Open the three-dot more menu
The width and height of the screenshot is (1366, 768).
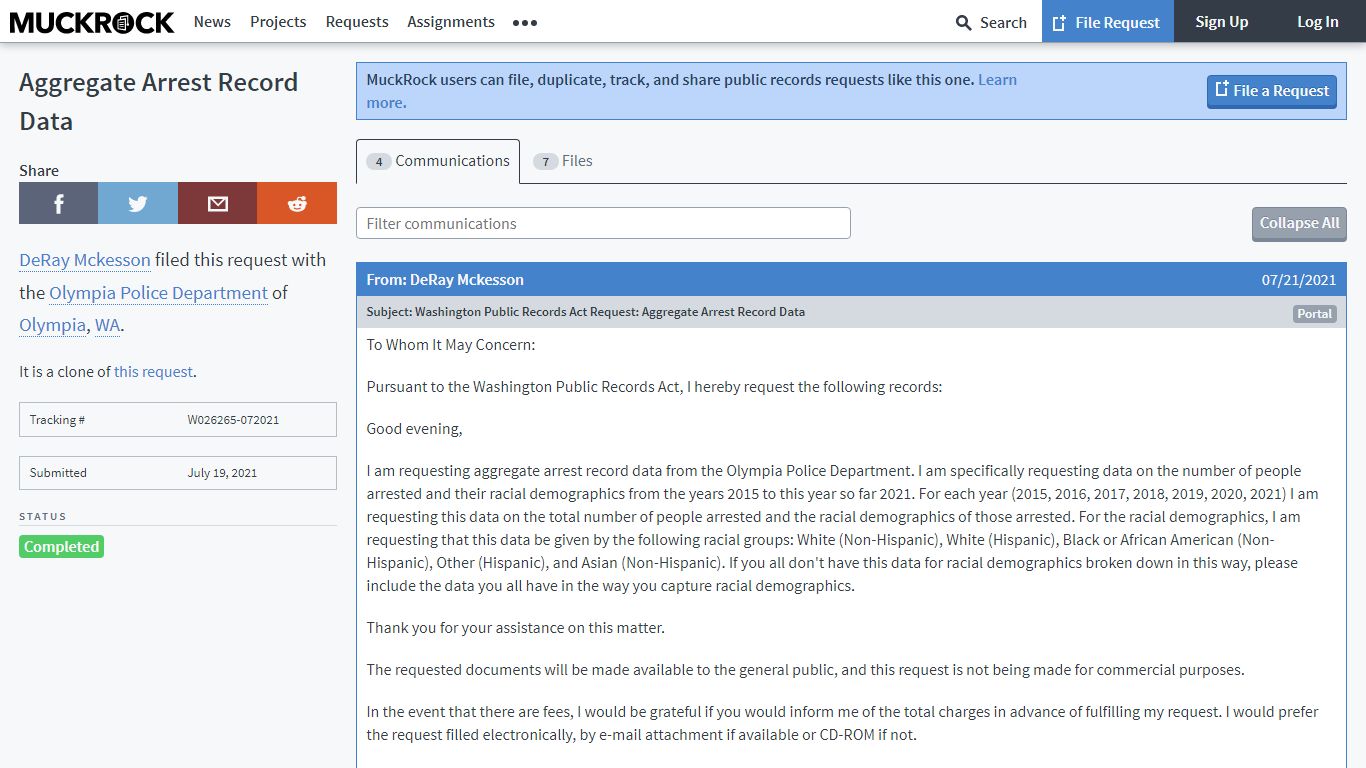click(x=525, y=22)
